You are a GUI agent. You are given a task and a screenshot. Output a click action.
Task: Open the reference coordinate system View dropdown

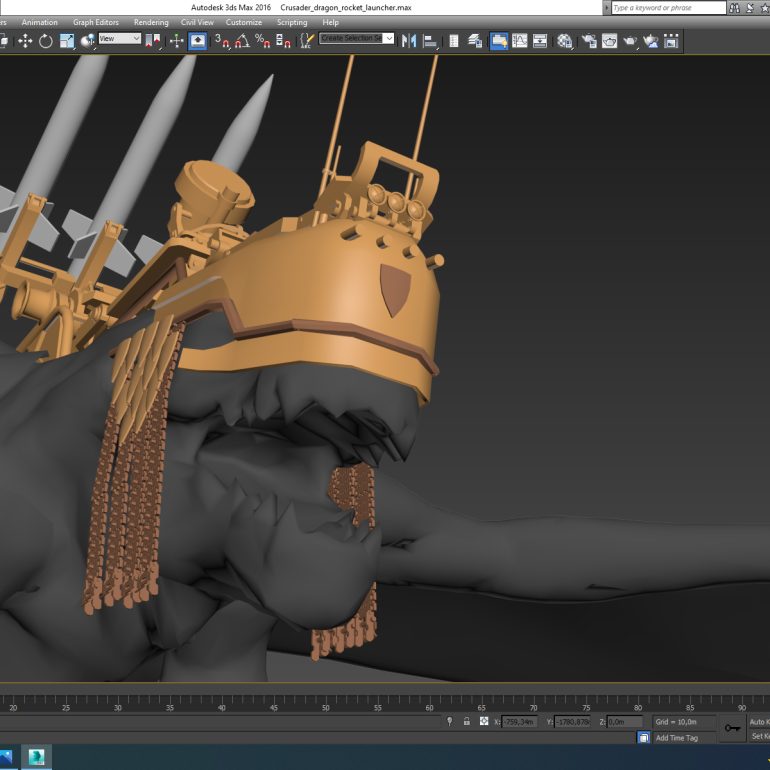119,38
